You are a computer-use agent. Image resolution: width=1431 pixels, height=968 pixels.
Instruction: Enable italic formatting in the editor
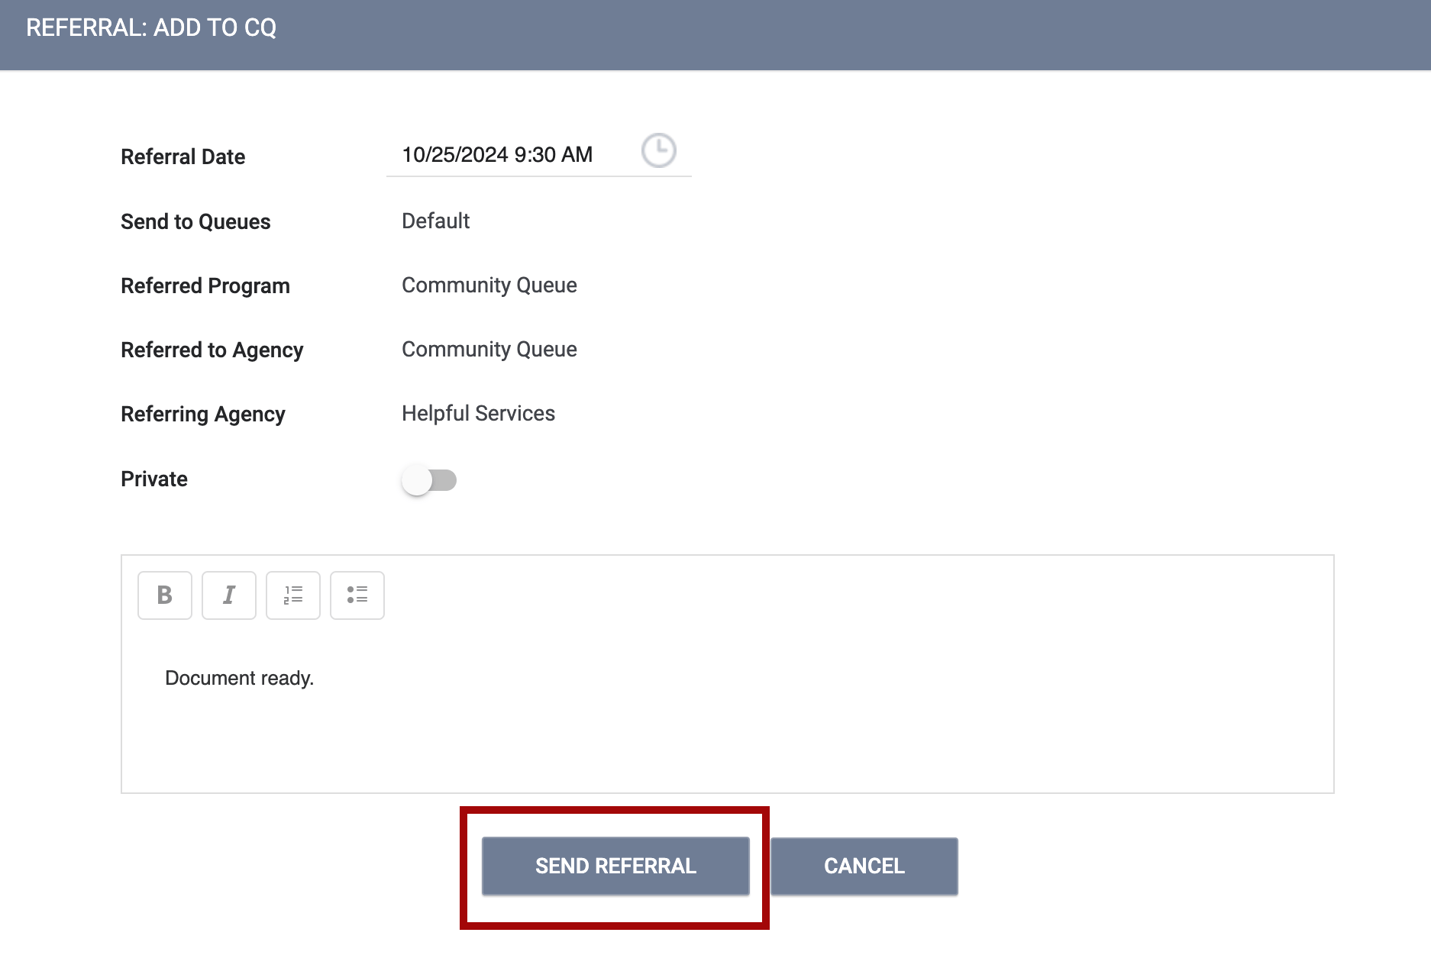coord(229,595)
